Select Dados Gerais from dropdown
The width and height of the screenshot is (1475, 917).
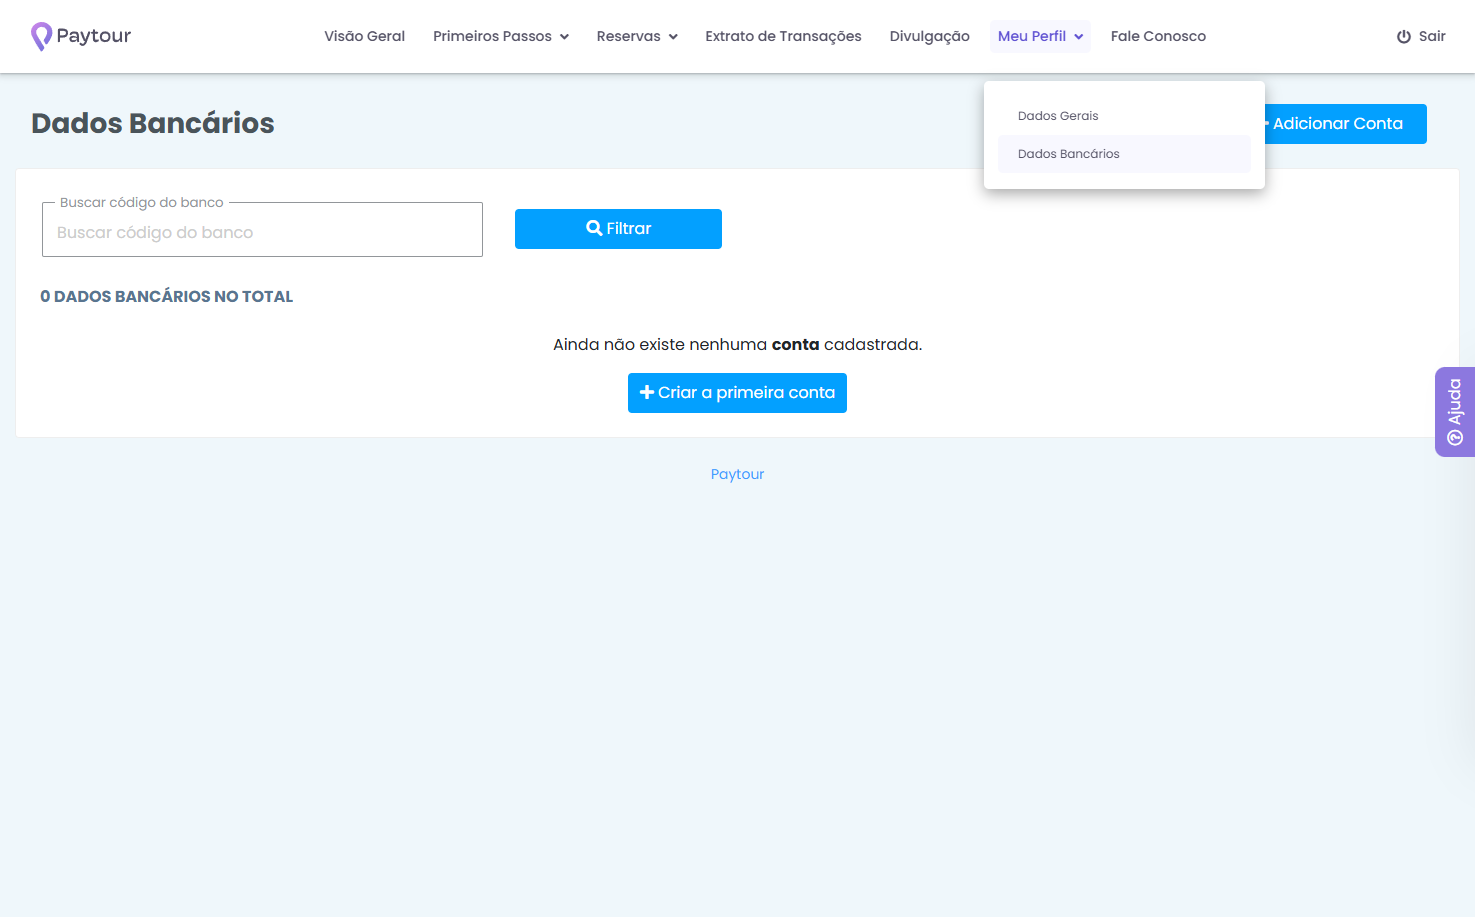click(x=1124, y=116)
